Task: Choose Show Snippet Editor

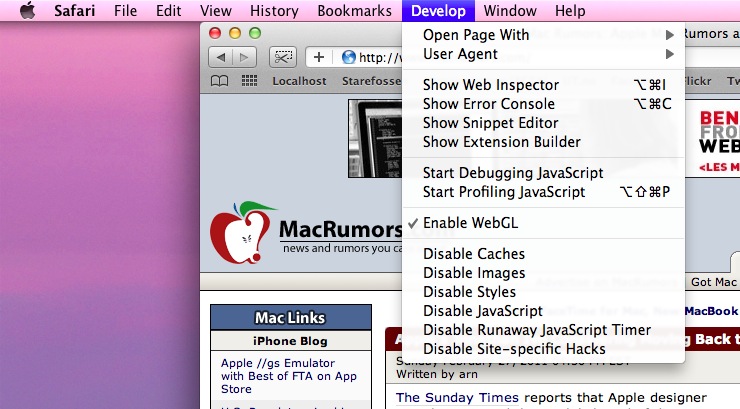Action: point(543,123)
